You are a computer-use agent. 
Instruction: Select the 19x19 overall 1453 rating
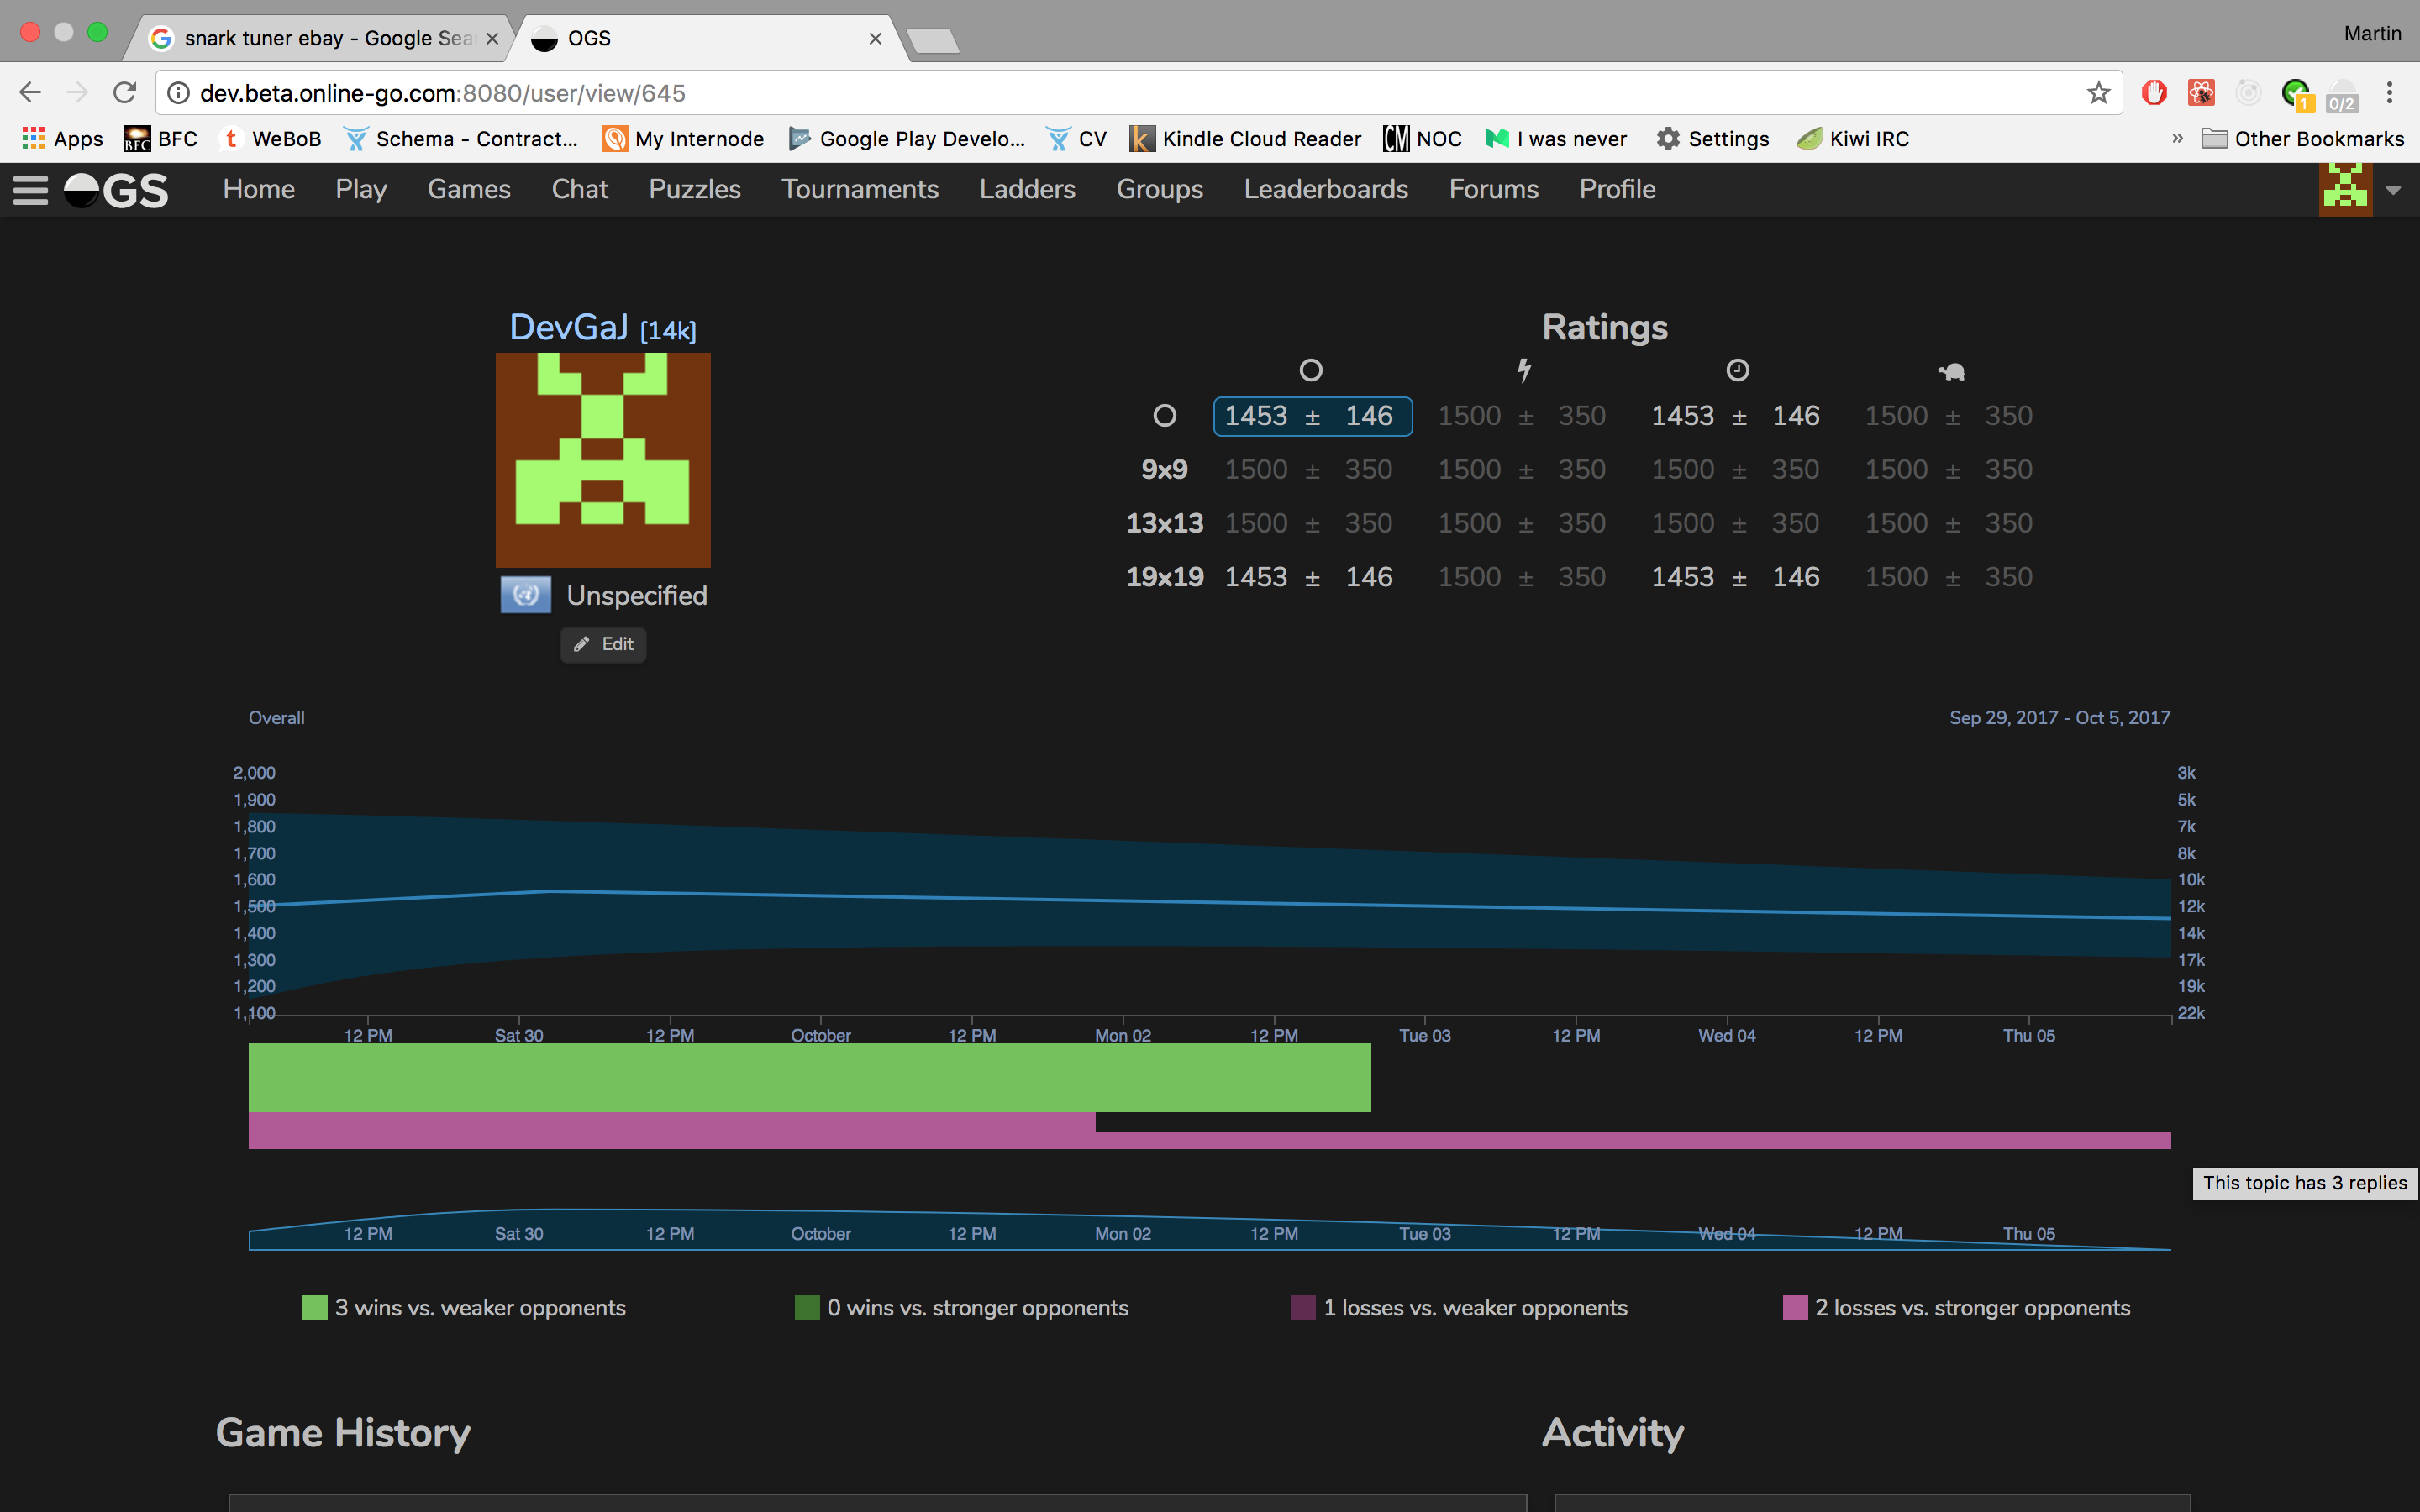click(1309, 577)
